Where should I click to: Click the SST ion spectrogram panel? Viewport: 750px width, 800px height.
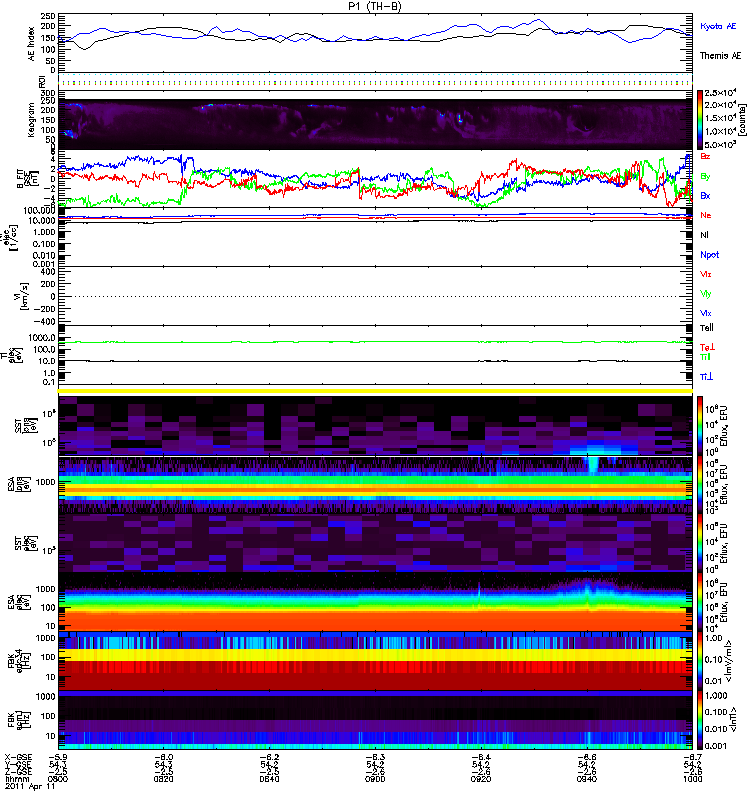tap(376, 426)
